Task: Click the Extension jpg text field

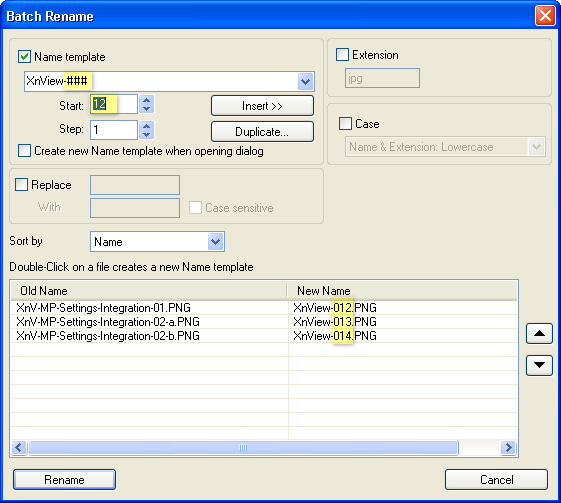Action: point(382,78)
